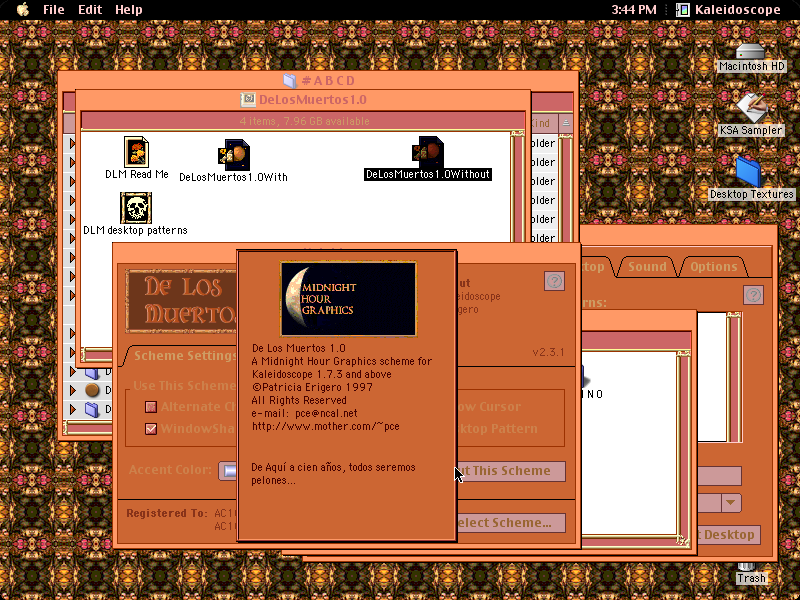Viewport: 800px width, 600px height.
Task: Open the Apple menu
Action: click(23, 9)
